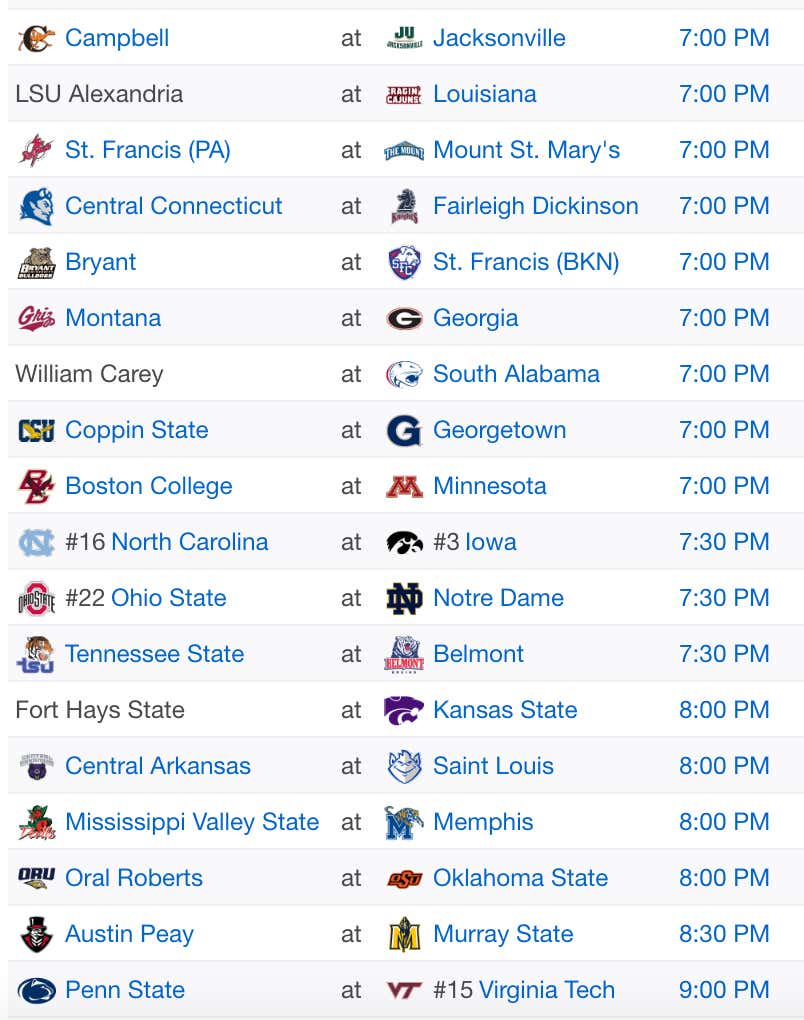Click the Notre Dame ND logo
Screen dimensions: 804x1020
coord(404,598)
